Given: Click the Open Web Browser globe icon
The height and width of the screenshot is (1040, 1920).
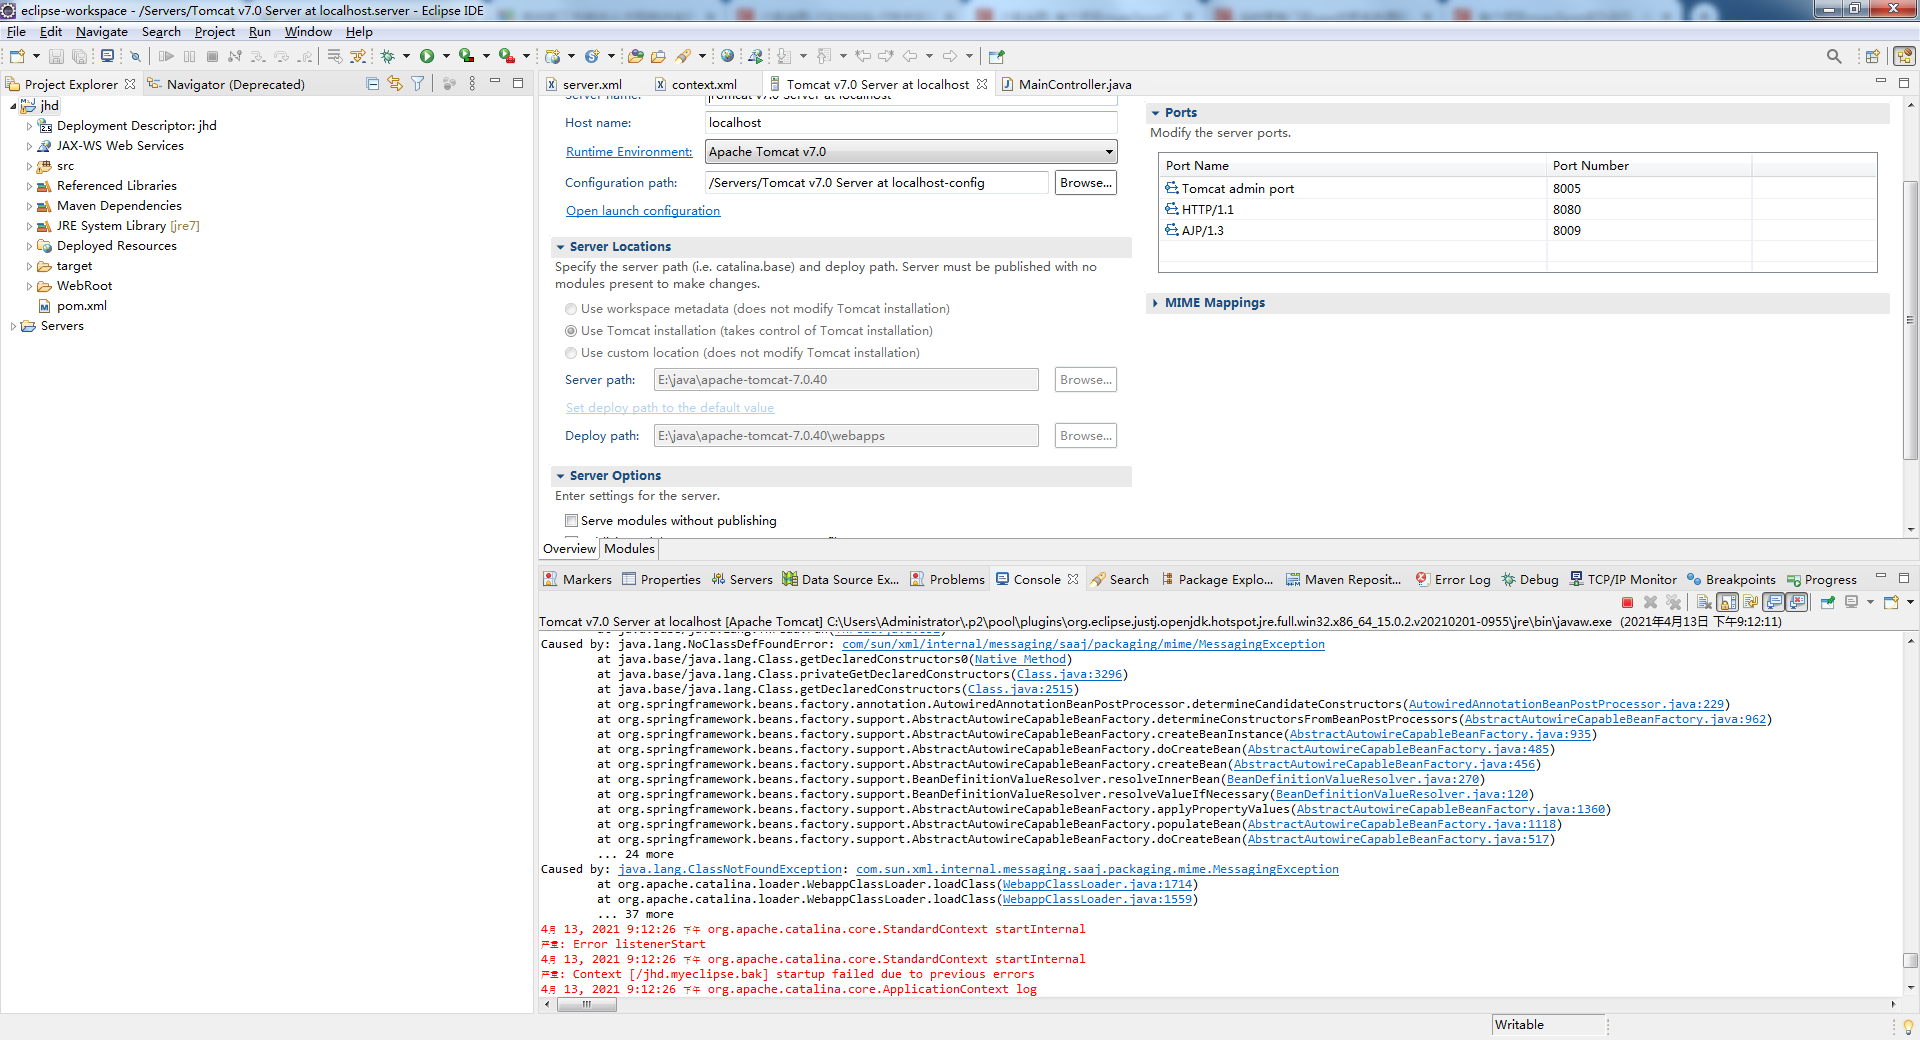Looking at the screenshot, I should coord(727,56).
